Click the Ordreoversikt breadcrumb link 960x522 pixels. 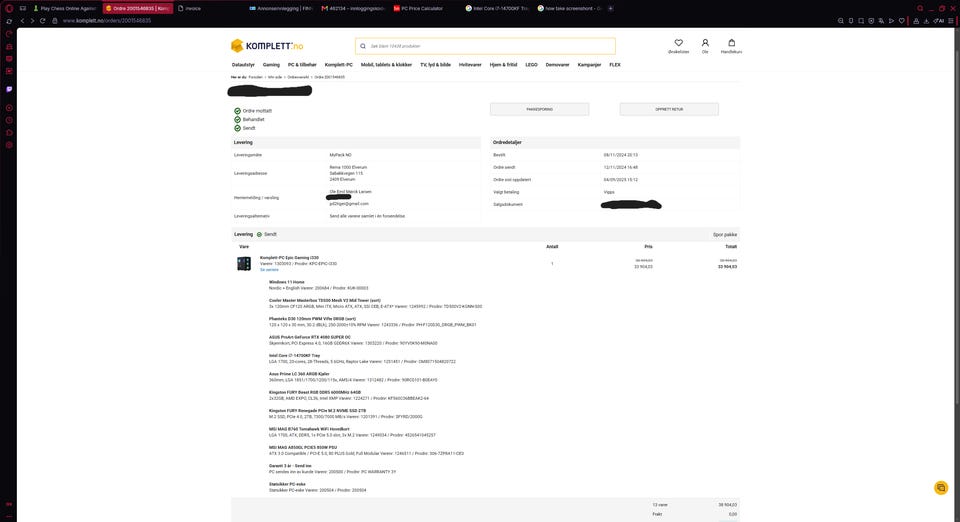point(298,77)
